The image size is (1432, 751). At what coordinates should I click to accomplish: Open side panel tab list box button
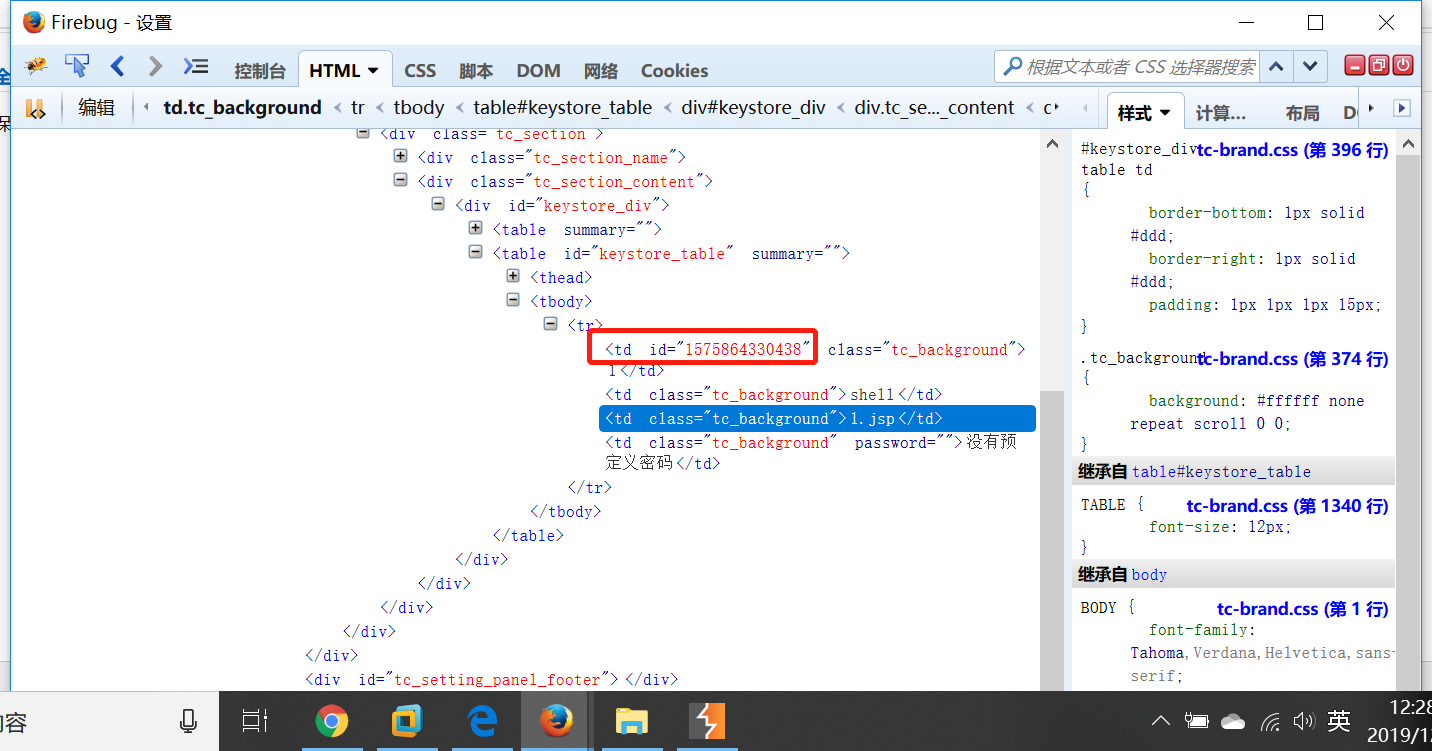(x=1402, y=108)
